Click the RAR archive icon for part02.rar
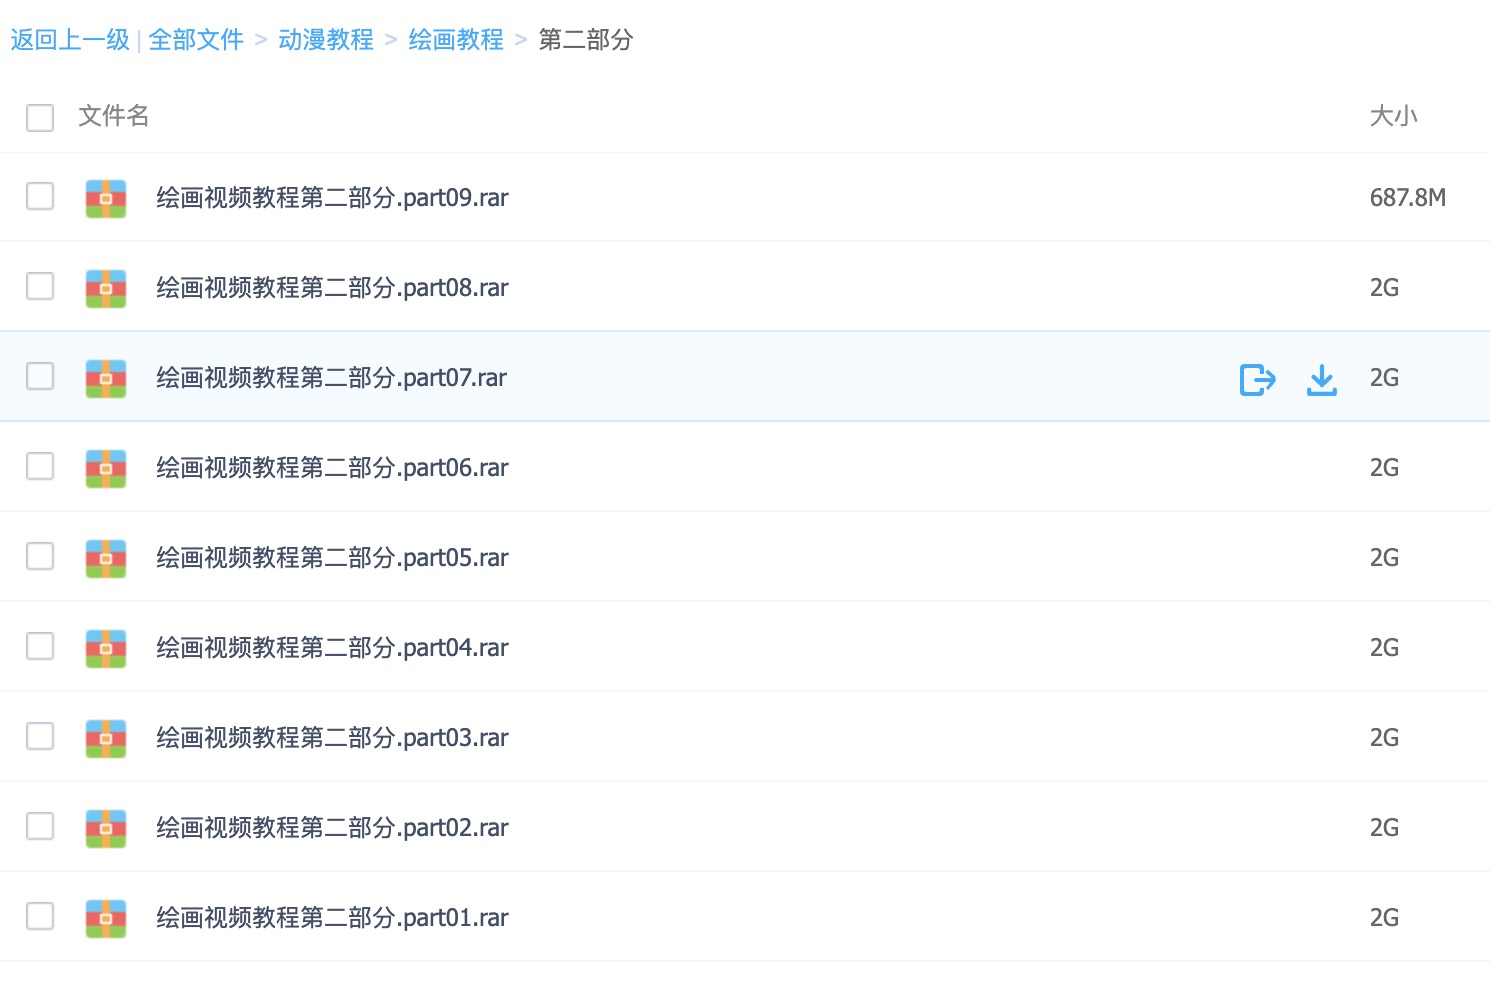The image size is (1490, 1002). [106, 828]
